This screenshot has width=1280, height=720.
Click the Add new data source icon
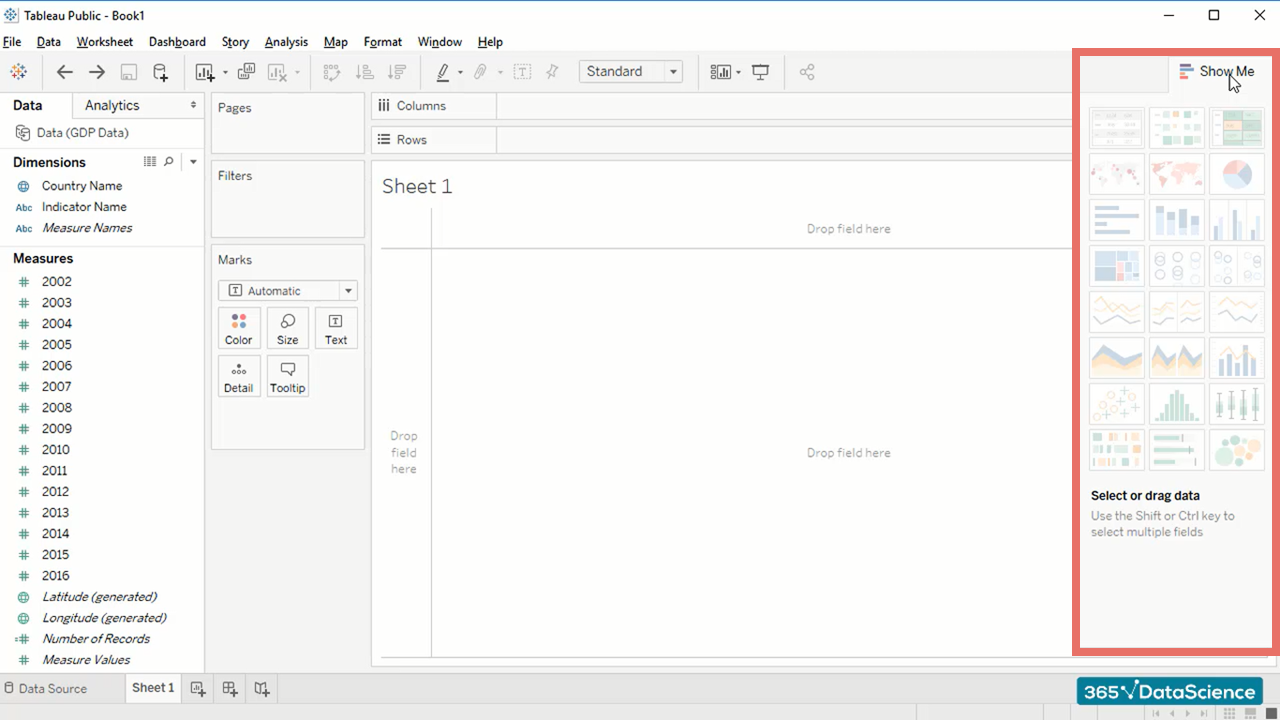coord(160,72)
